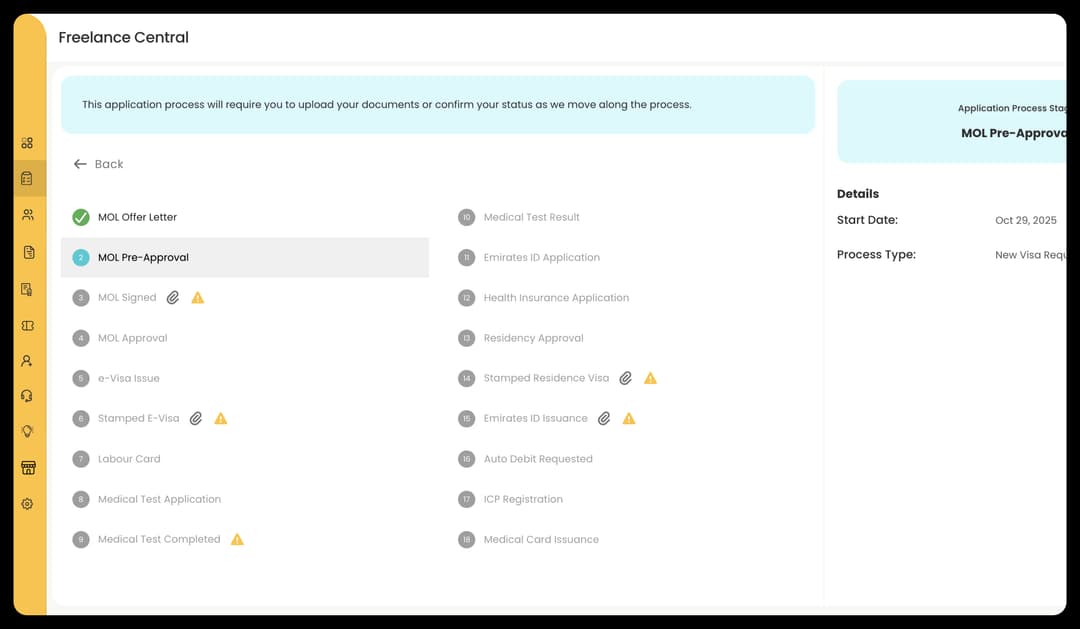
Task: Click warning icon next to Stamped Residence Visa
Action: point(650,378)
